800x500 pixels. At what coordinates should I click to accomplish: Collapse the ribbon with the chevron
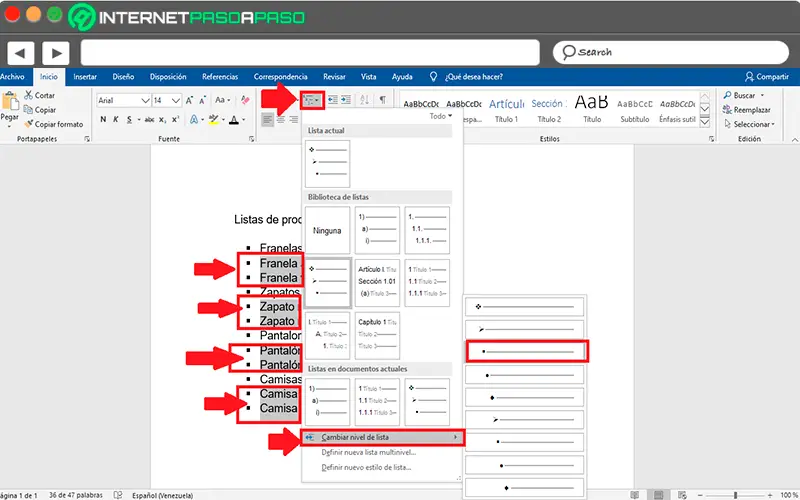794,139
